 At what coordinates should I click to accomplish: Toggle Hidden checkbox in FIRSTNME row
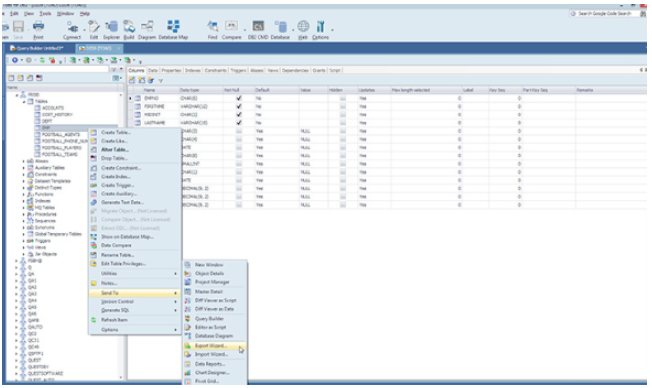coord(343,106)
